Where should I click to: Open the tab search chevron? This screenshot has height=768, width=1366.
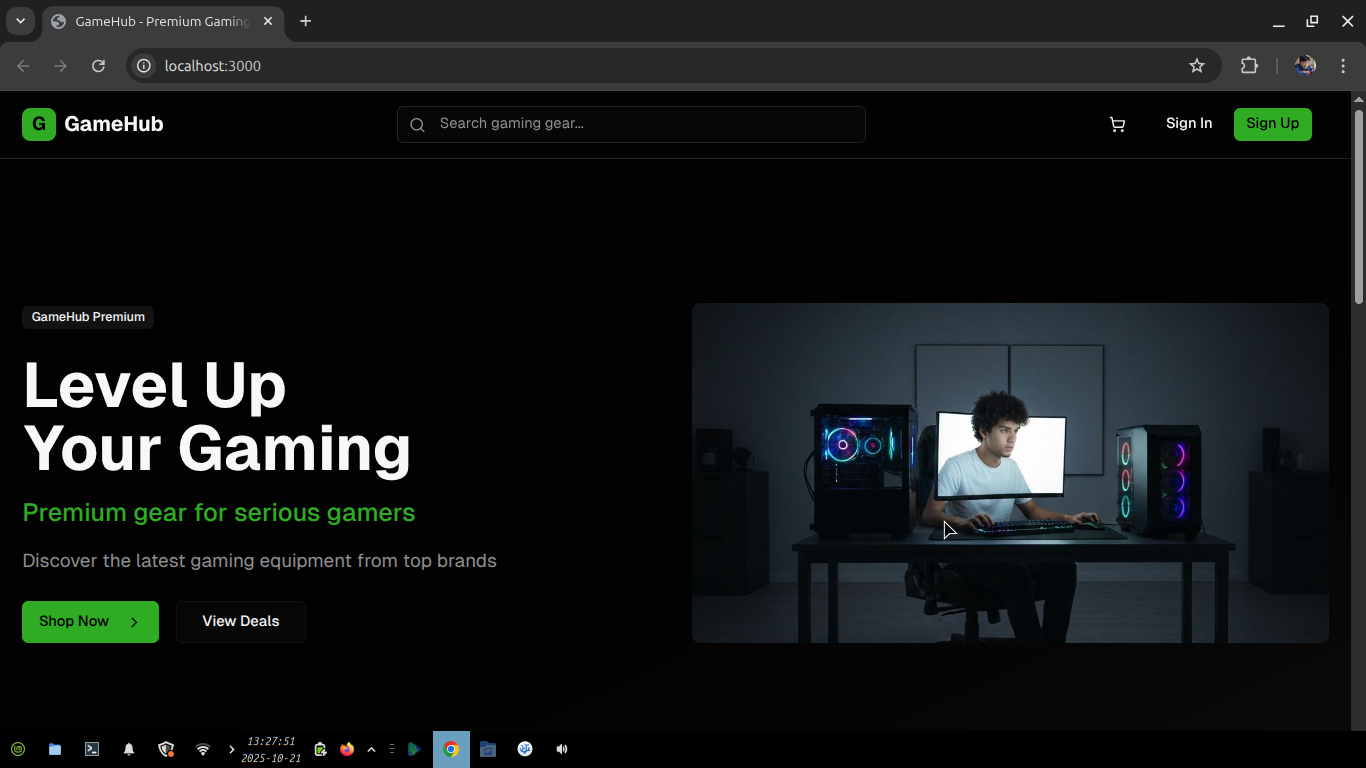pos(20,20)
